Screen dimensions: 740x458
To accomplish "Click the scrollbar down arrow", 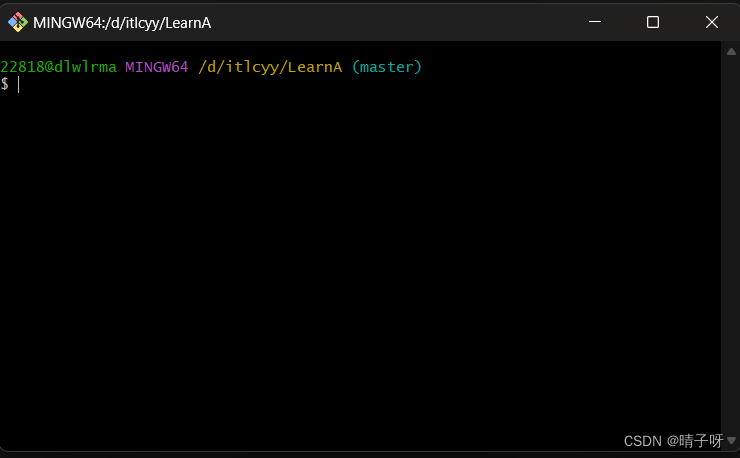I will pos(731,440).
